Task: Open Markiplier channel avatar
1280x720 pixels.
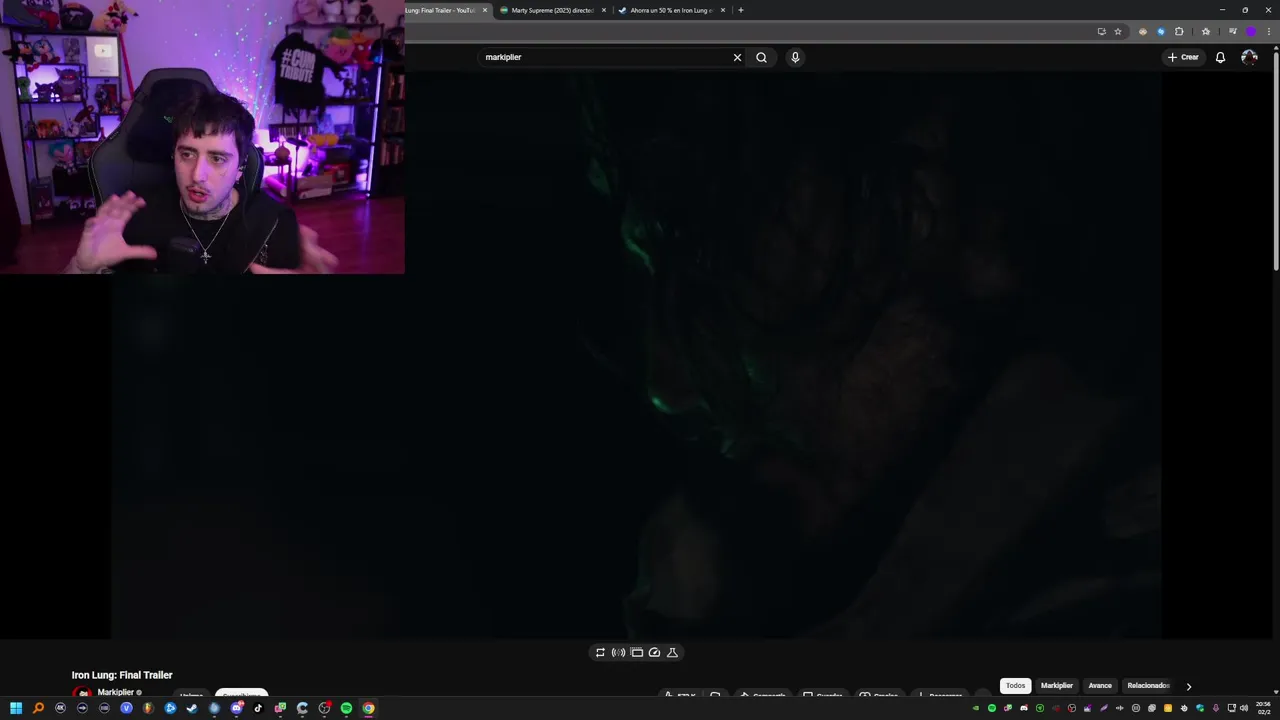Action: (x=82, y=693)
